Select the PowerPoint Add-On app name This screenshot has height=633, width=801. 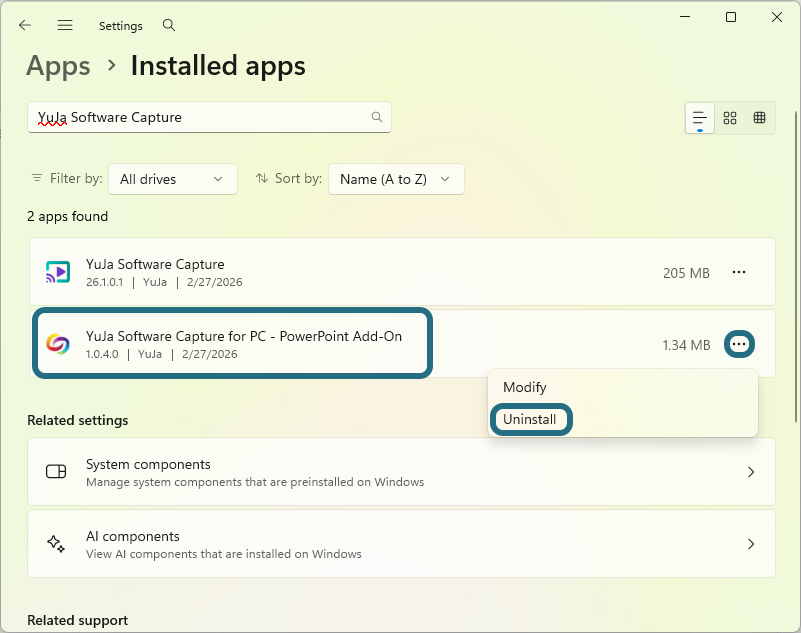[x=244, y=336]
